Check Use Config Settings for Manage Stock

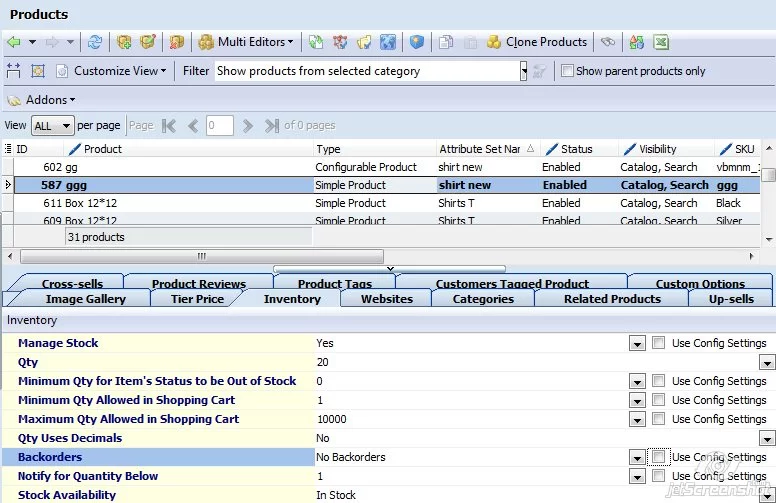pyautogui.click(x=658, y=343)
